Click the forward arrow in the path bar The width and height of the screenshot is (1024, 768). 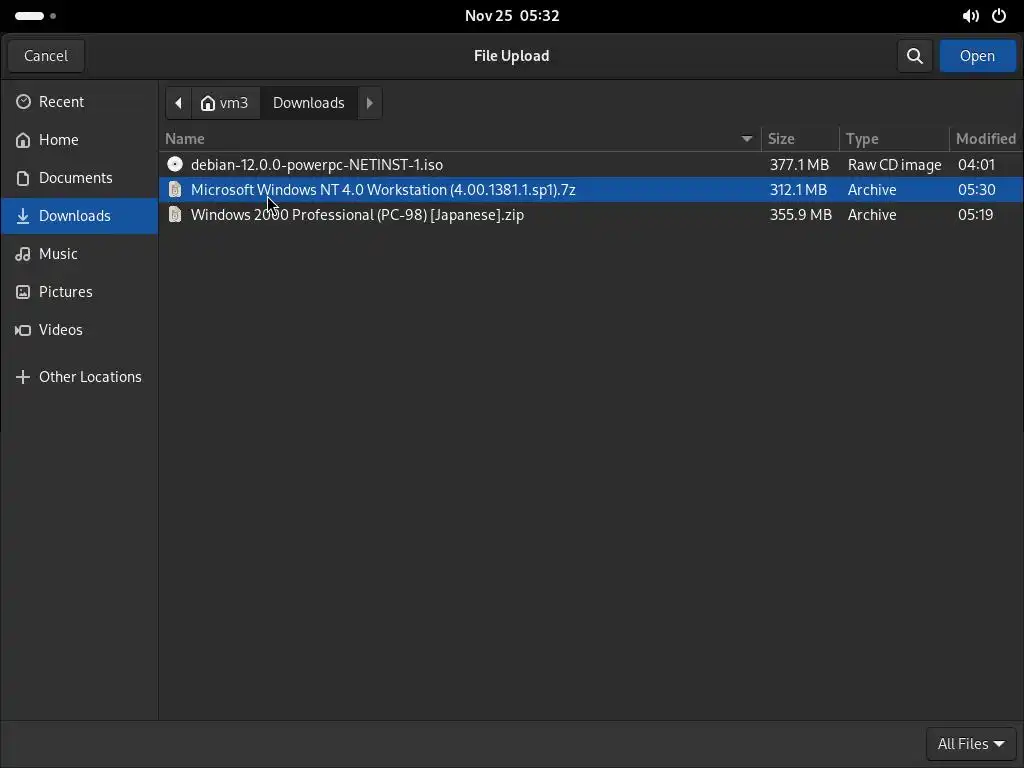click(x=370, y=103)
